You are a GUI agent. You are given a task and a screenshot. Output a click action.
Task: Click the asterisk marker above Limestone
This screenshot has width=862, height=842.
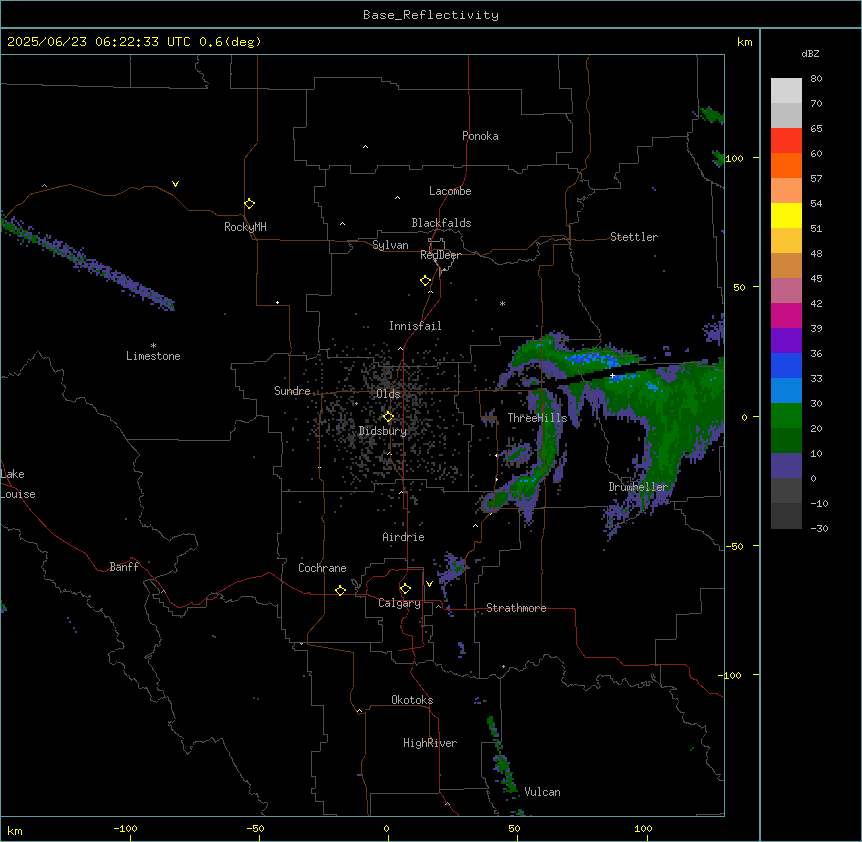[153, 345]
